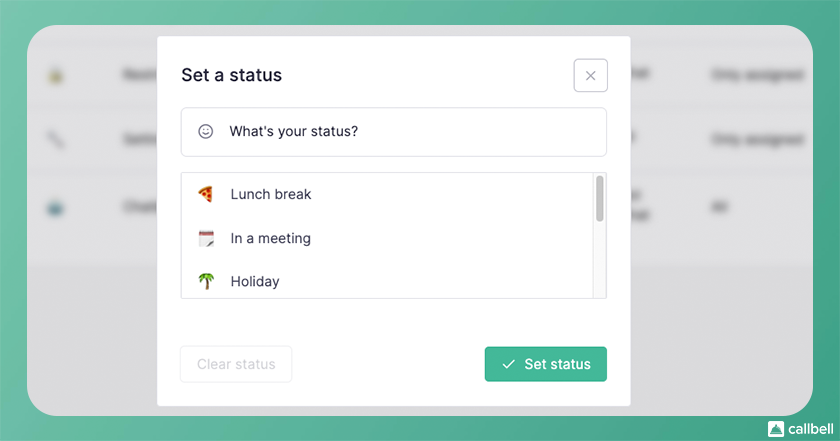
Task: Click the status list scrollbar thumb
Action: point(600,198)
